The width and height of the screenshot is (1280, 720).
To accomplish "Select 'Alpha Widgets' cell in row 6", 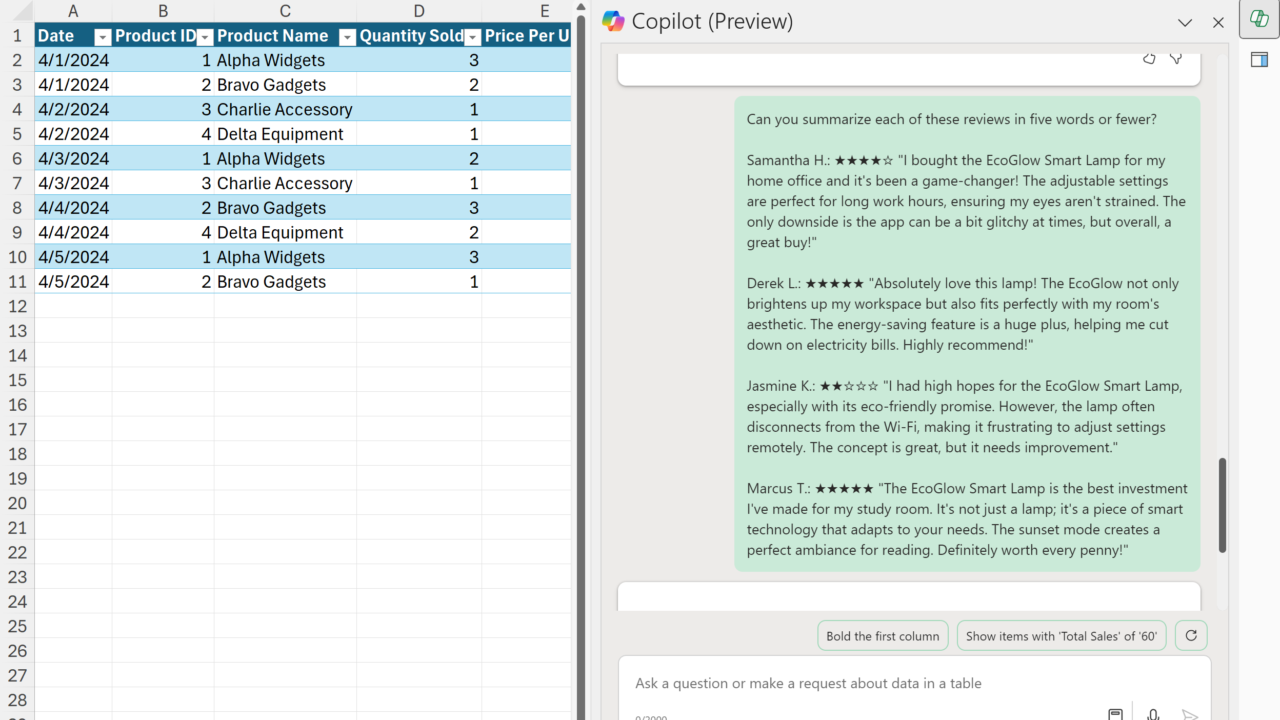I will click(x=285, y=159).
